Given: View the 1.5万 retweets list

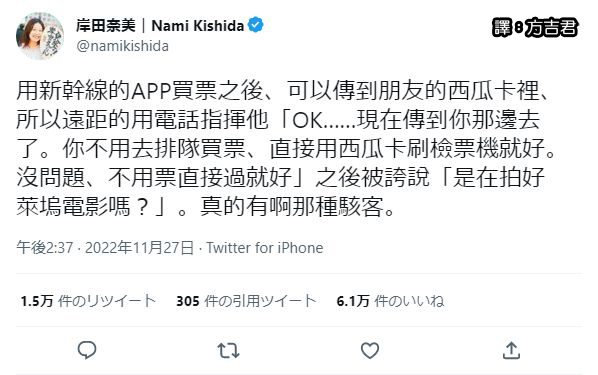Looking at the screenshot, I should (88, 301).
